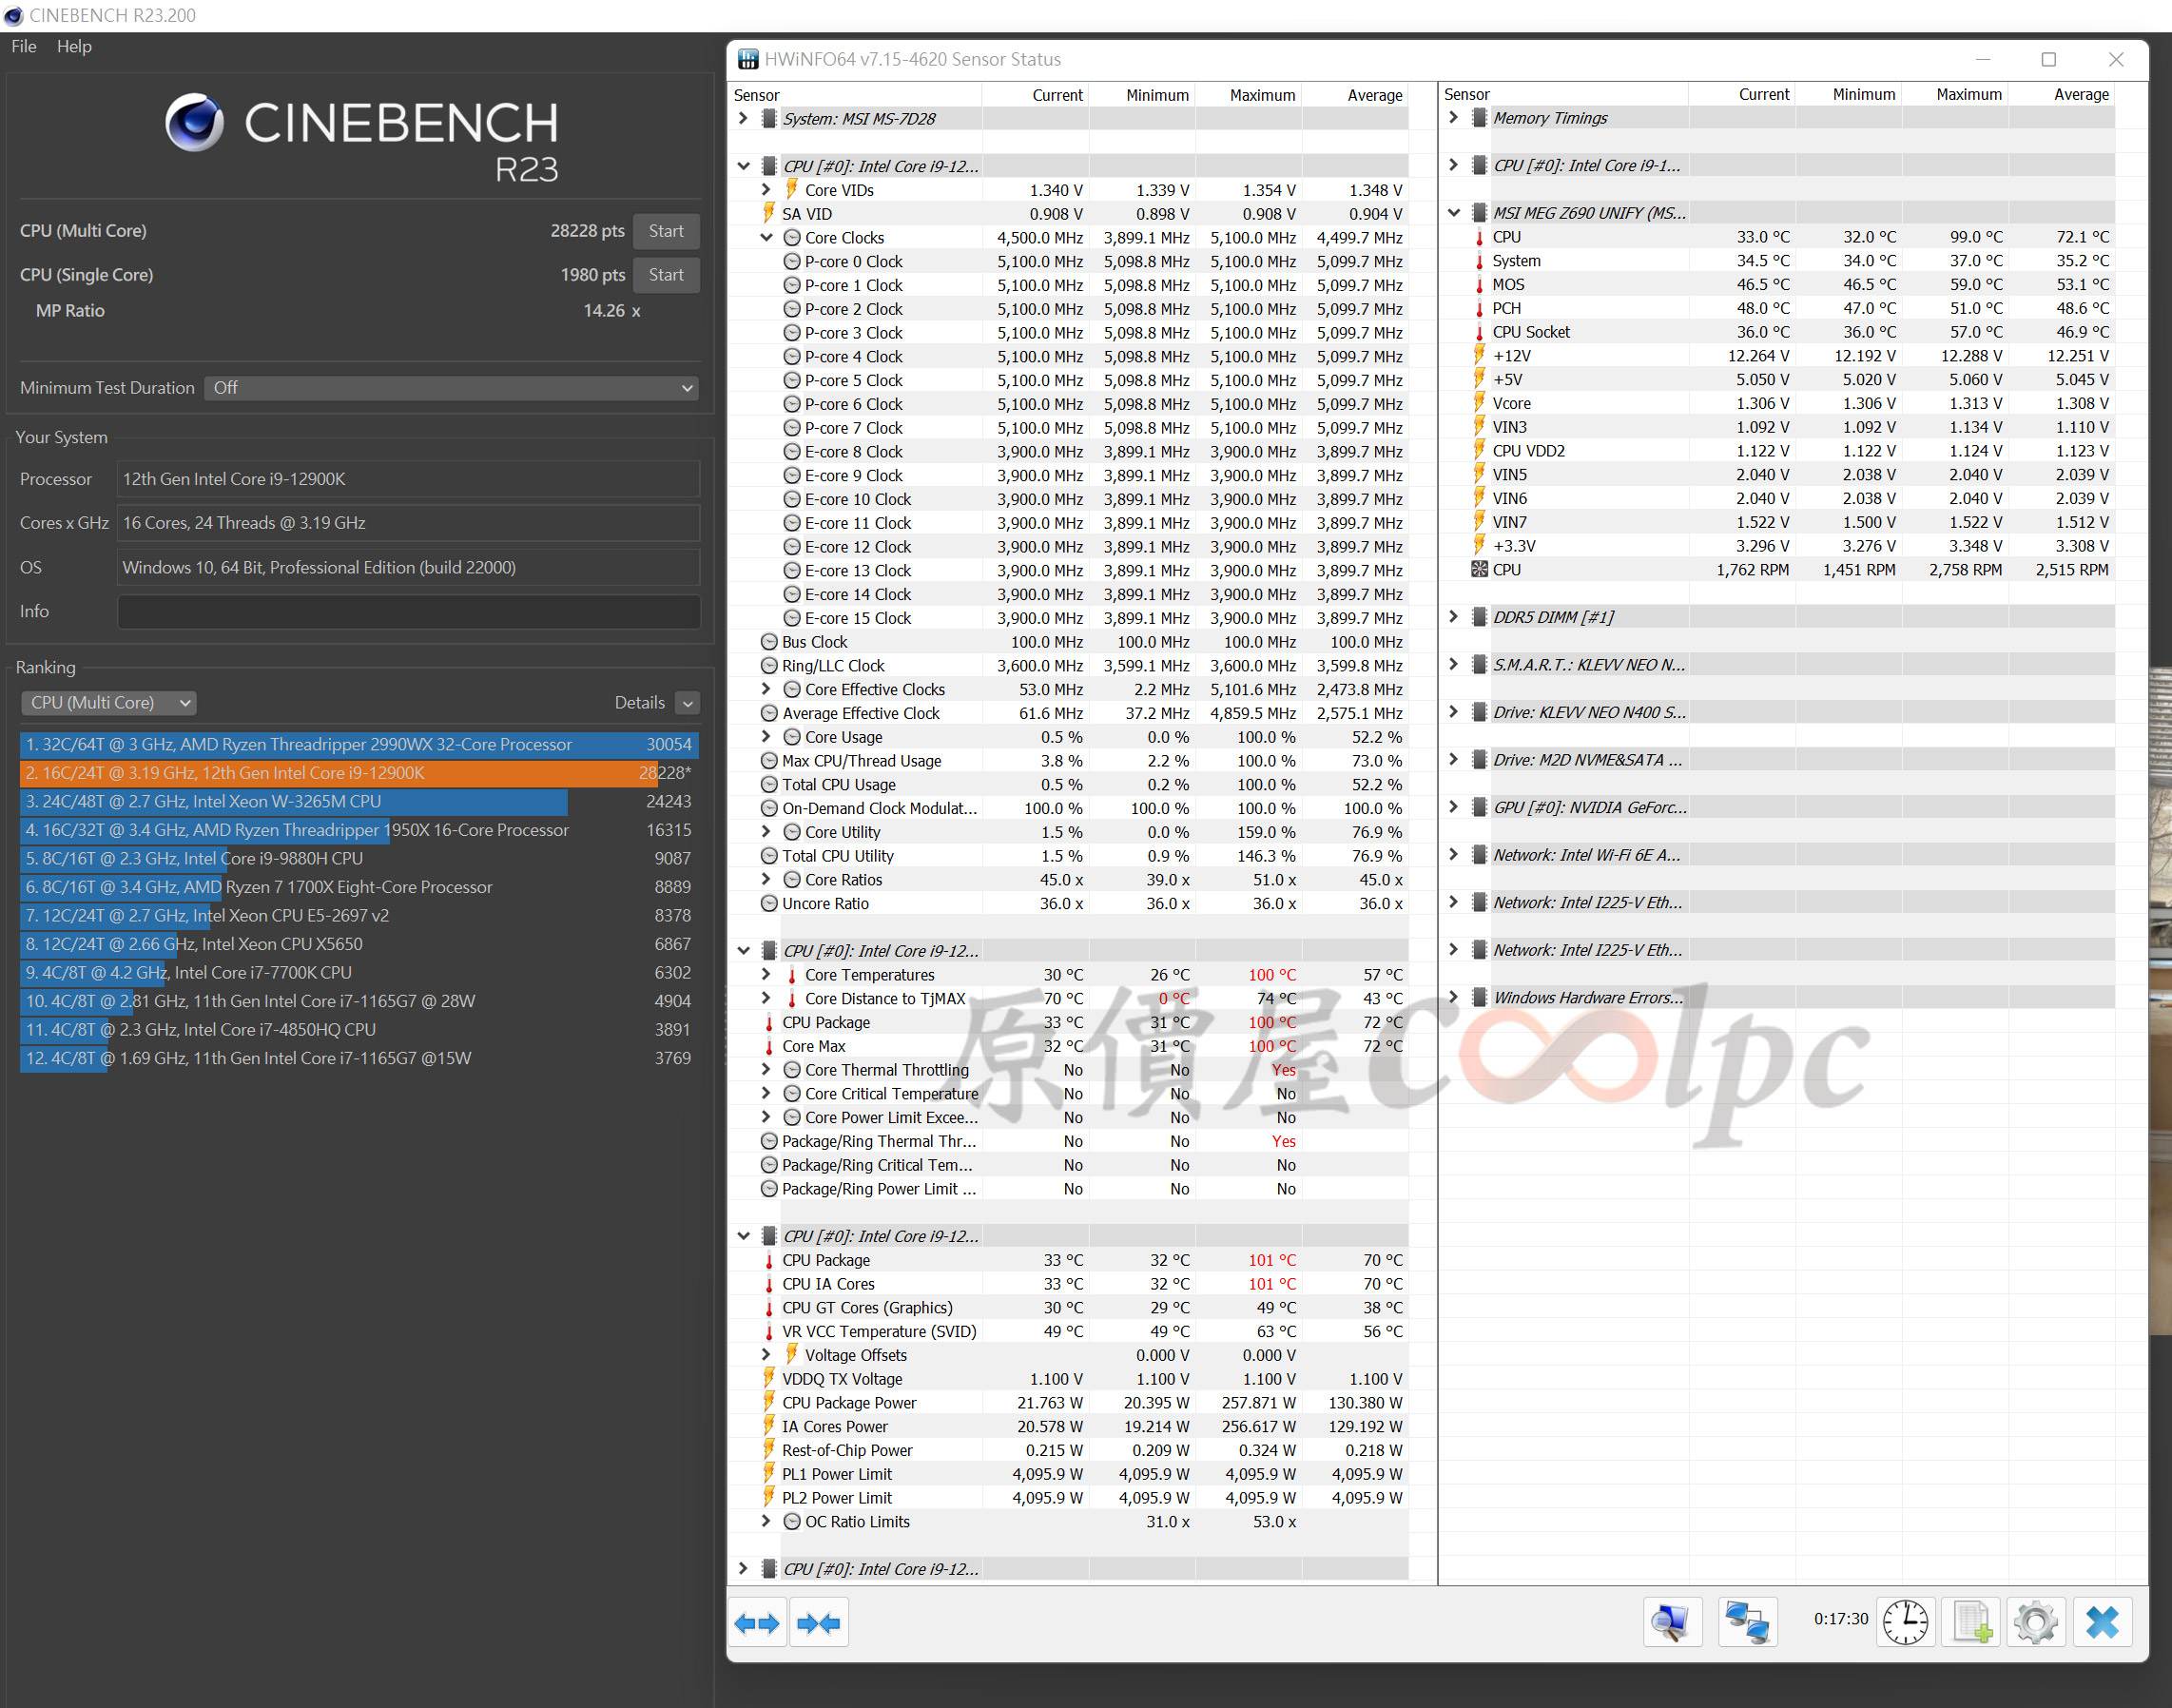
Task: Close sensors with the blue X icon
Action: [x=2102, y=1622]
